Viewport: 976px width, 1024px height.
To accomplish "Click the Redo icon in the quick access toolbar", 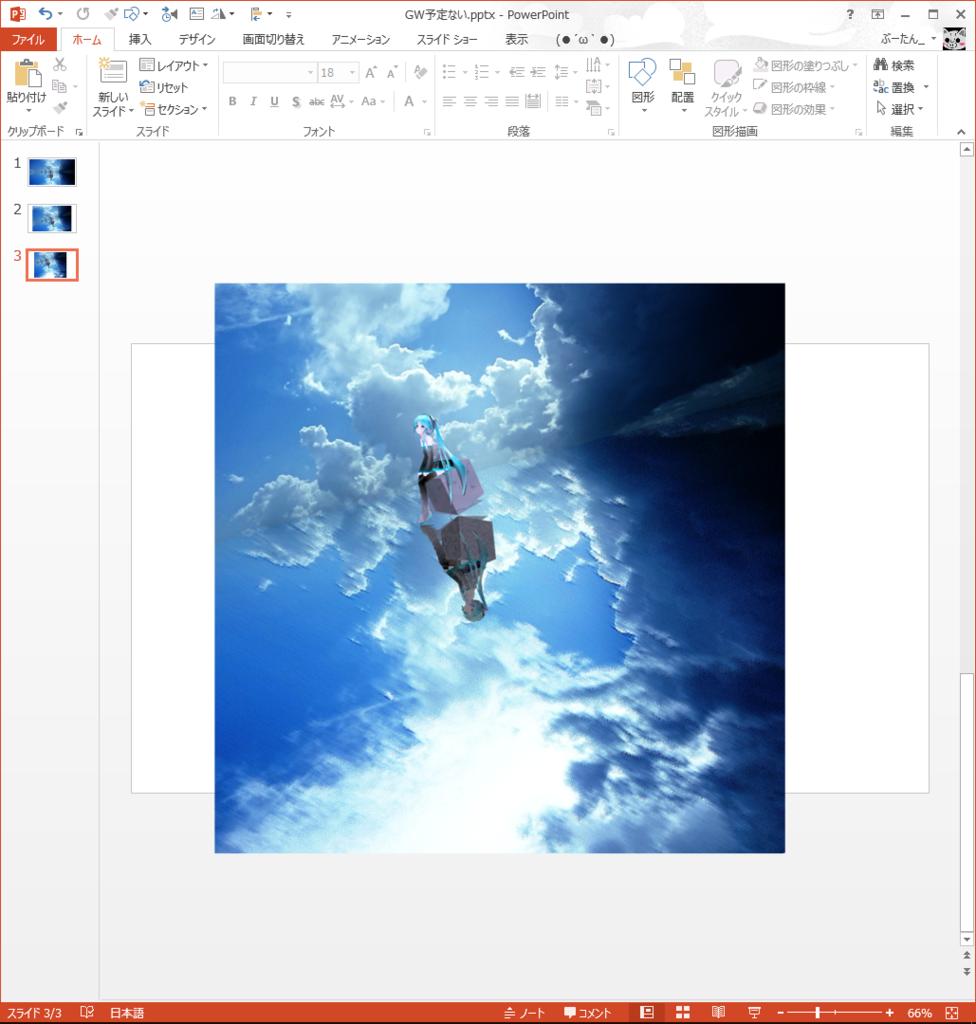I will (x=83, y=14).
